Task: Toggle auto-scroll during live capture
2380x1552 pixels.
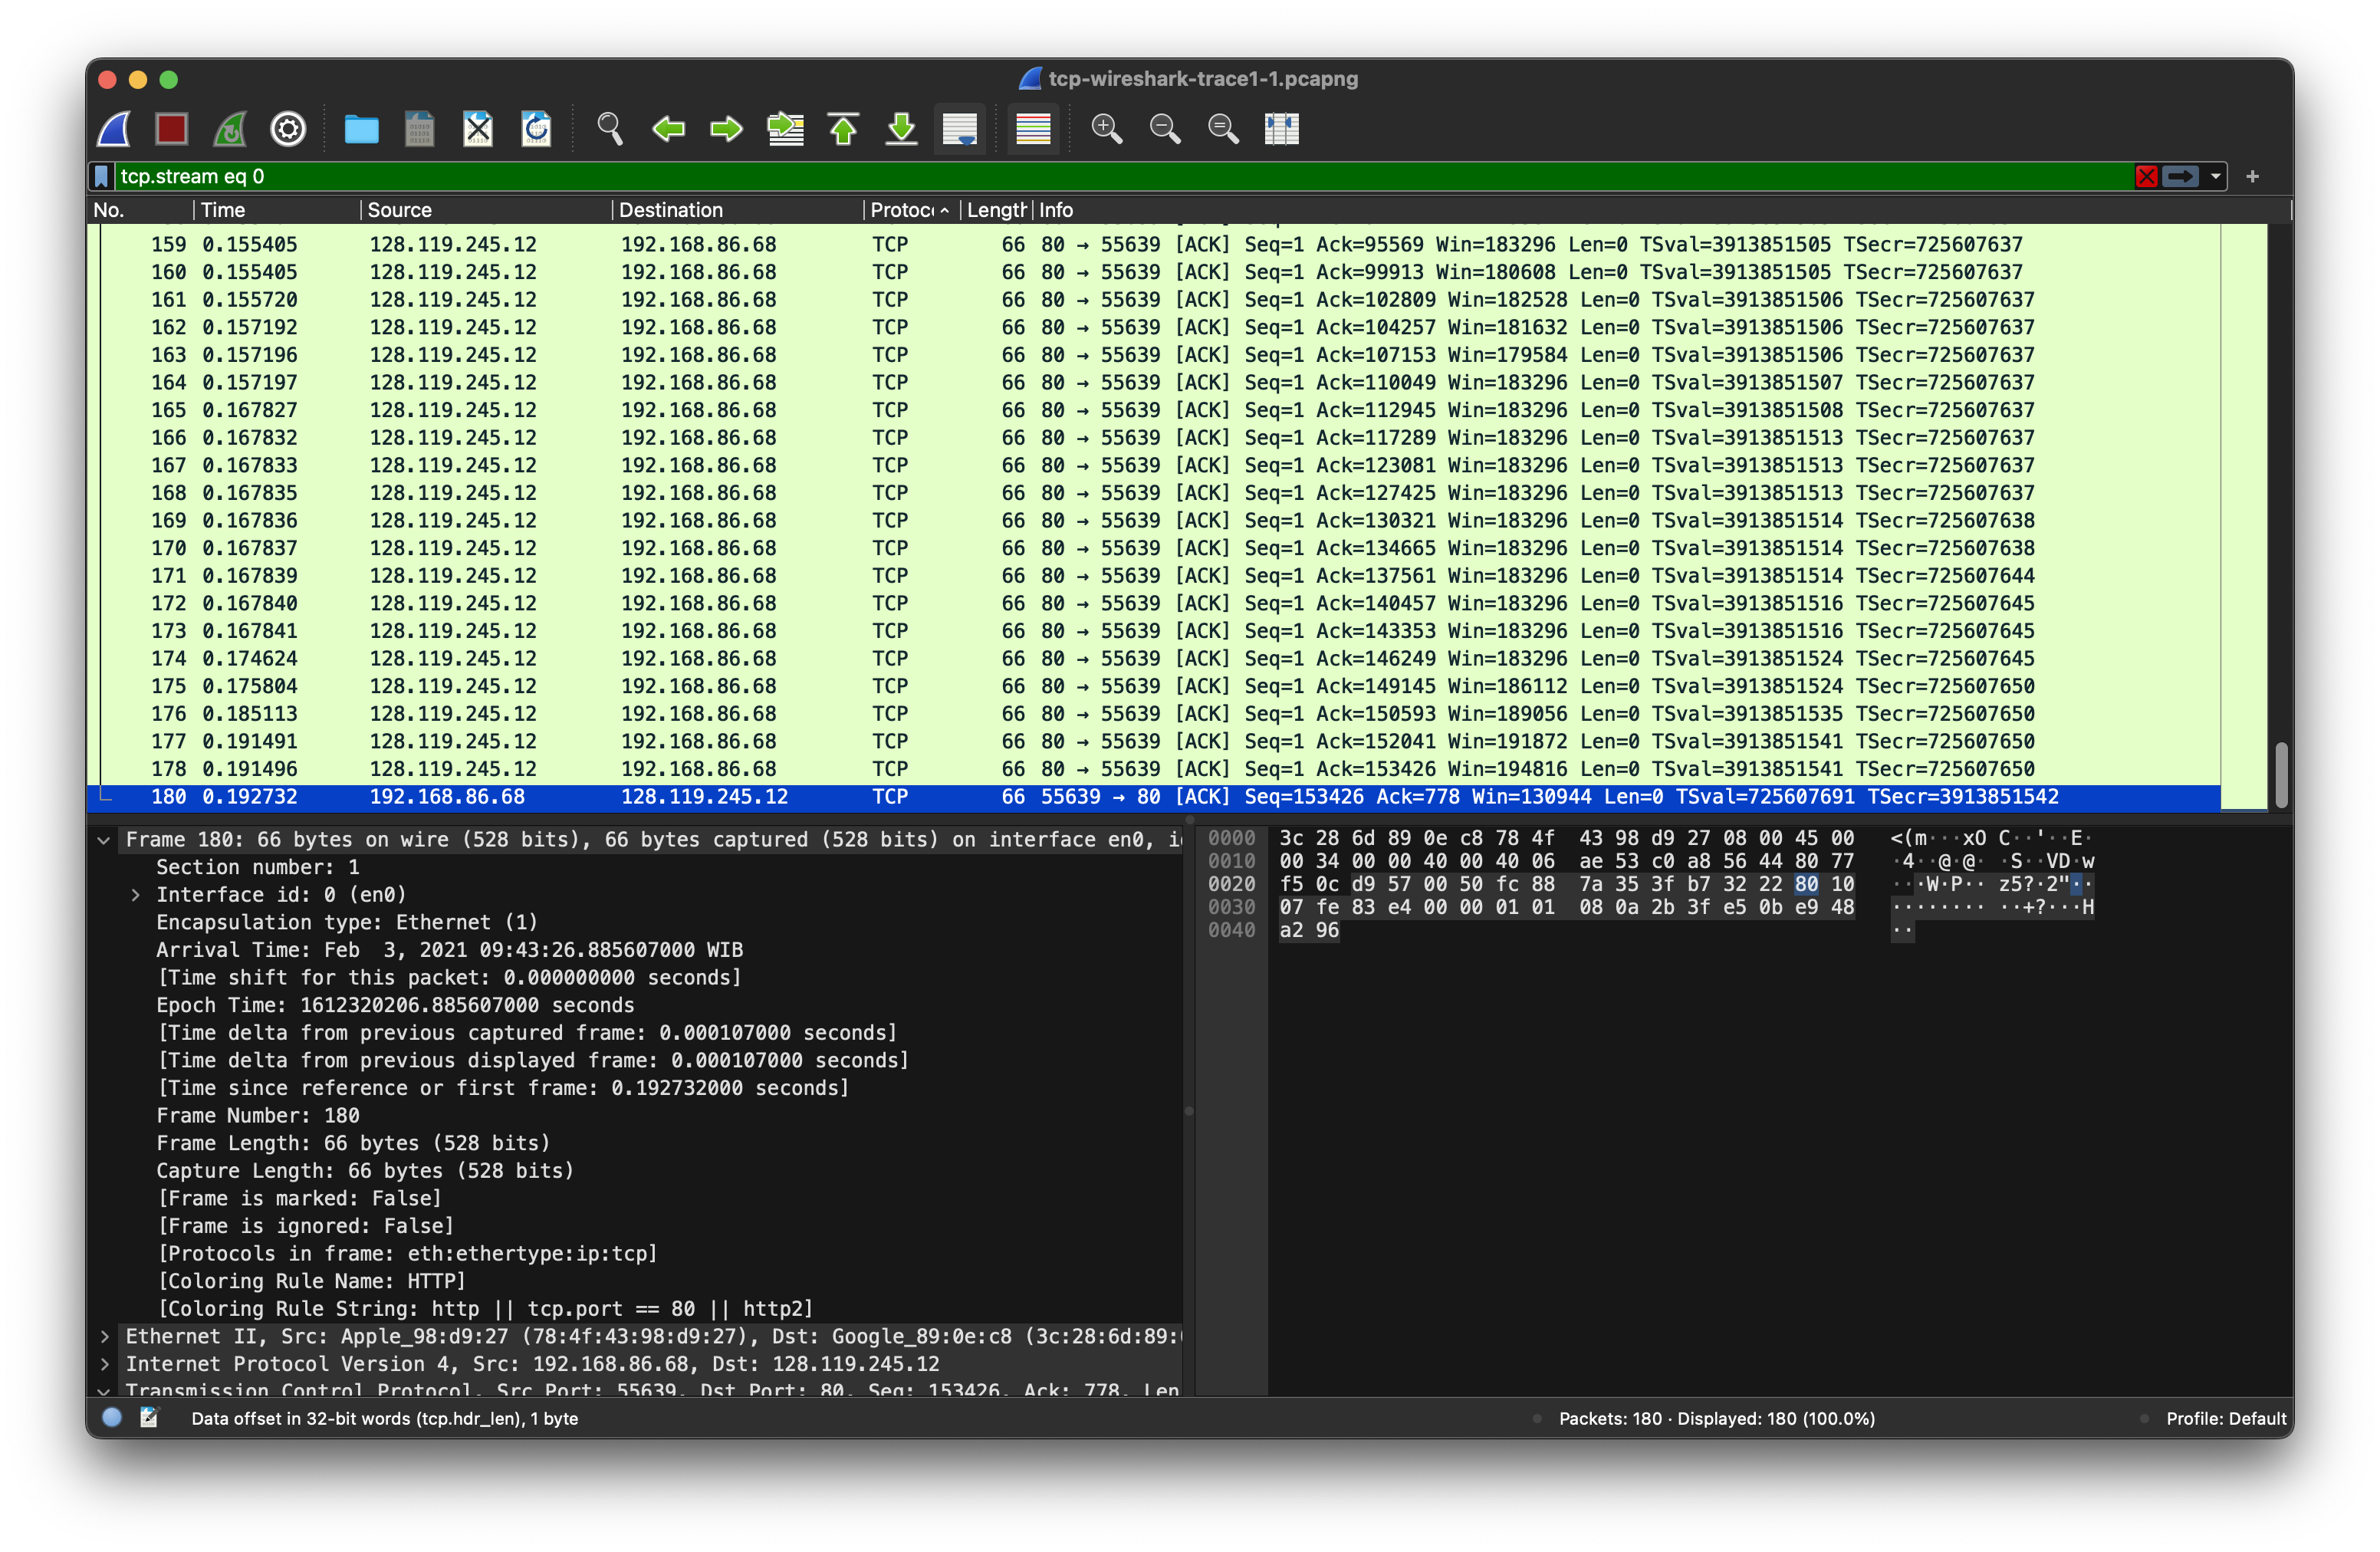Action: 960,129
